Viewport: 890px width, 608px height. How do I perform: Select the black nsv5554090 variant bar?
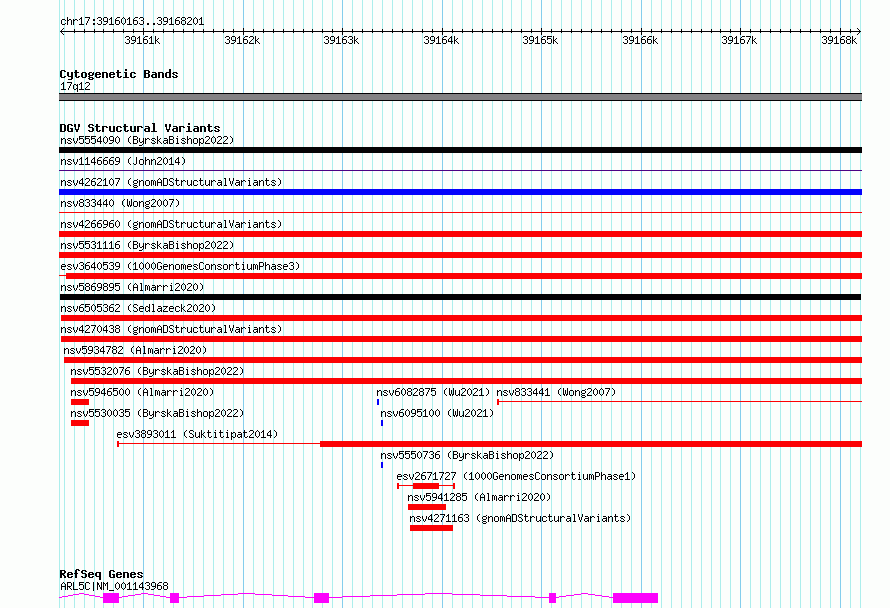point(460,150)
